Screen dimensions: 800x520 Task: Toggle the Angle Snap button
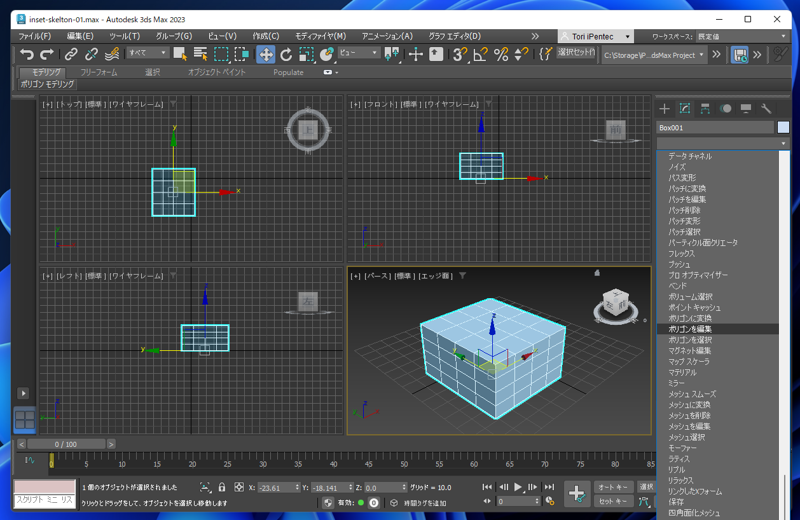481,54
